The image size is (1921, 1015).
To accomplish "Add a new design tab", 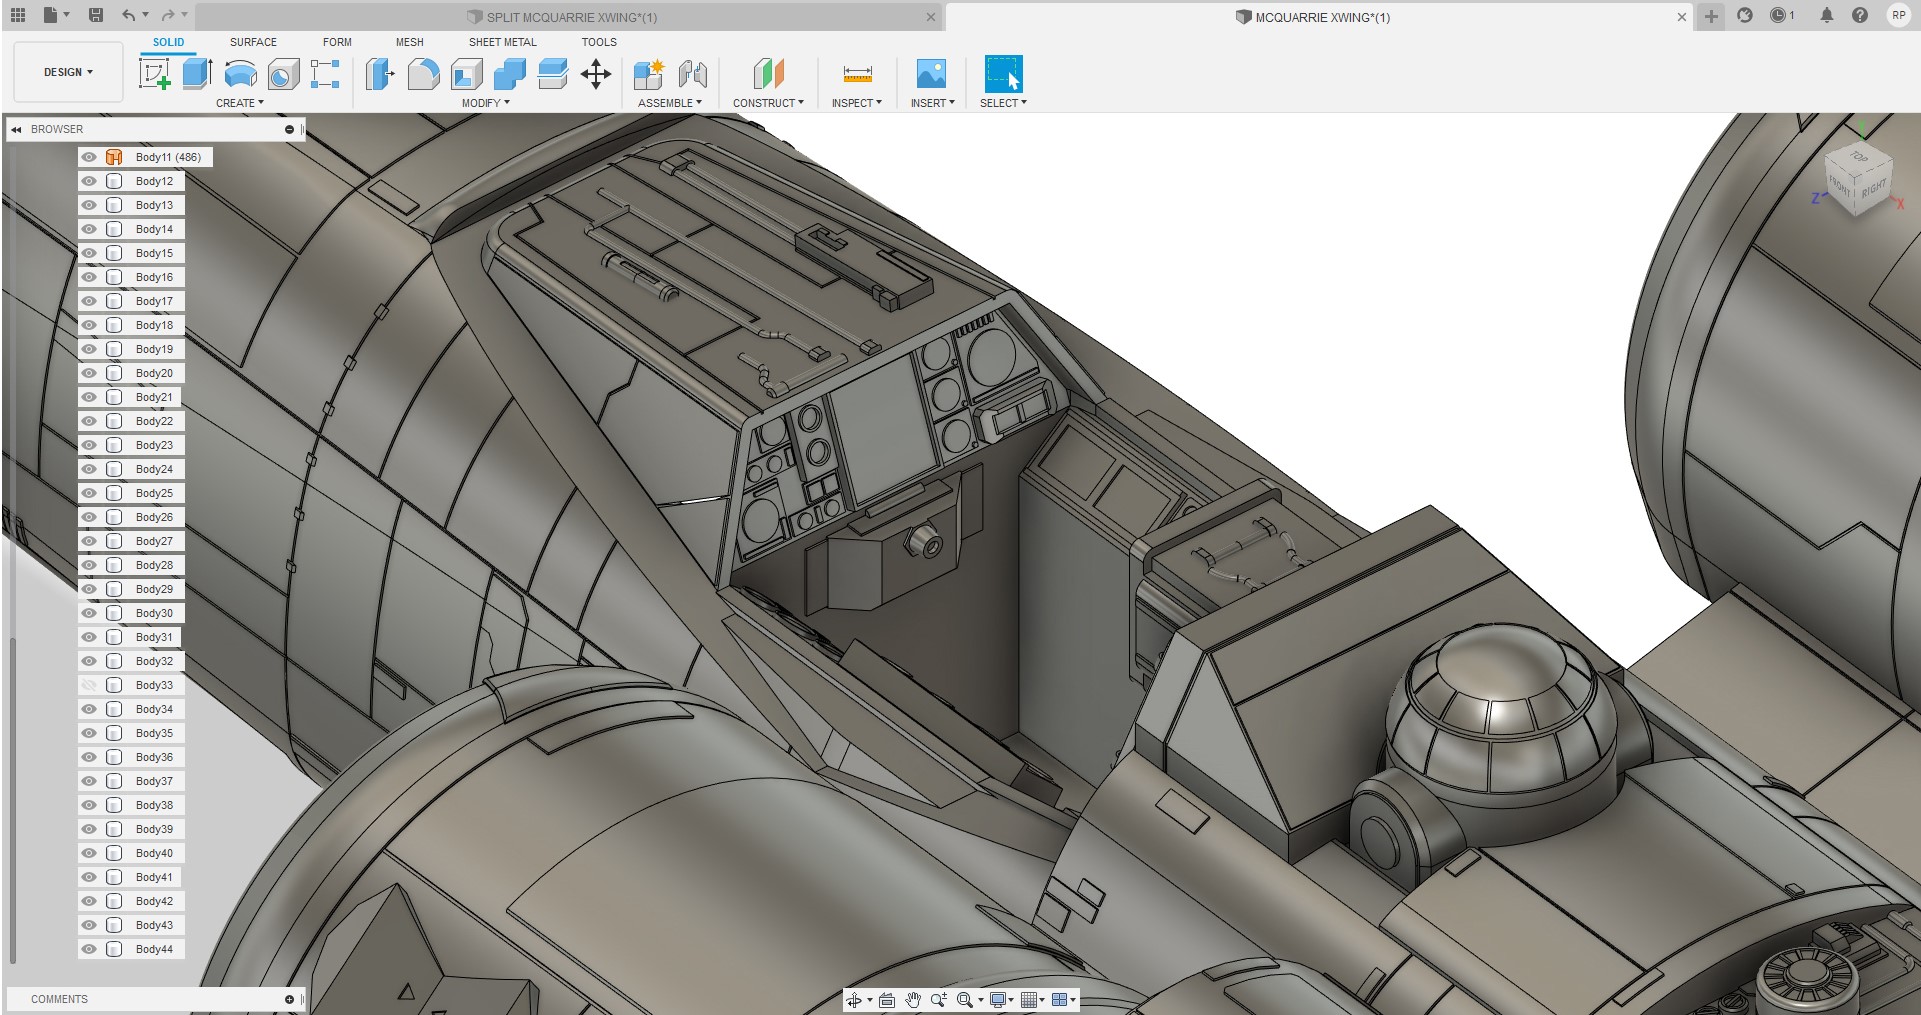I will [x=1711, y=16].
